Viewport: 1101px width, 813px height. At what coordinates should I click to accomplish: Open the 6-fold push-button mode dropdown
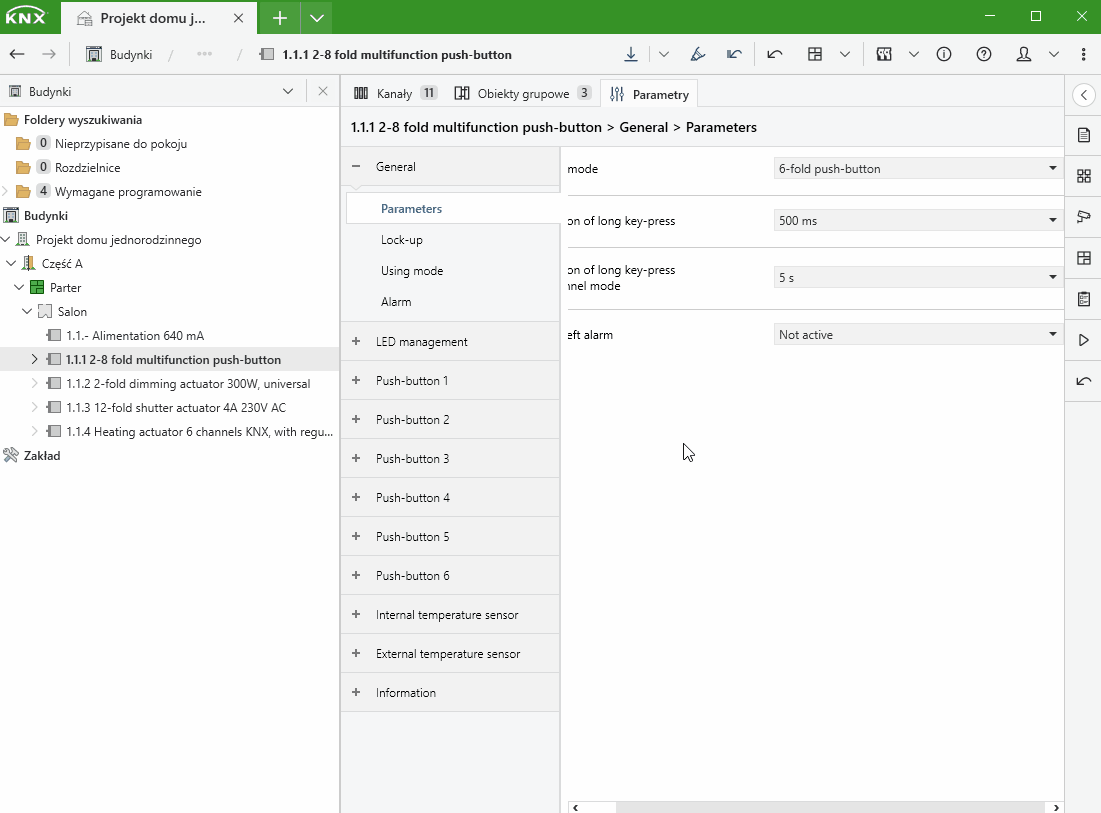point(917,169)
